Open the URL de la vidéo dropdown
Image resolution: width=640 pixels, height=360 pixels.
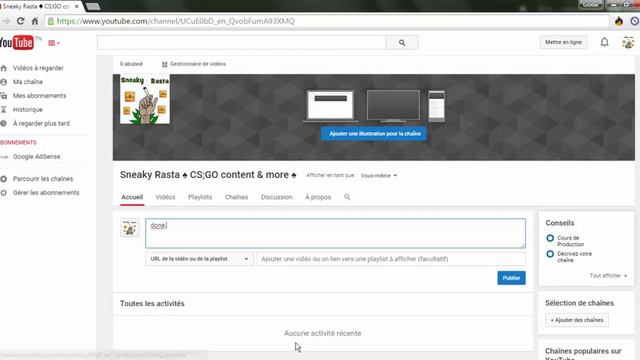199,259
